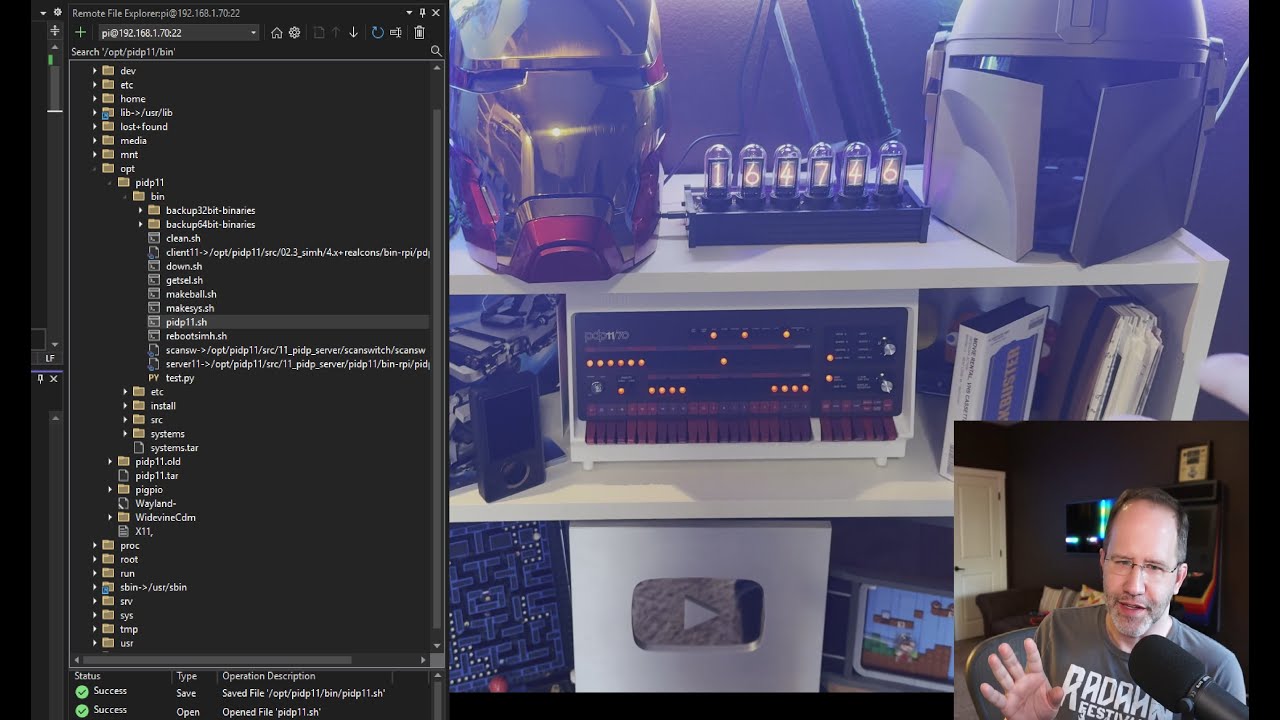The image size is (1280, 720).
Task: Click the scroll-right arrow of file tree
Action: point(424,660)
